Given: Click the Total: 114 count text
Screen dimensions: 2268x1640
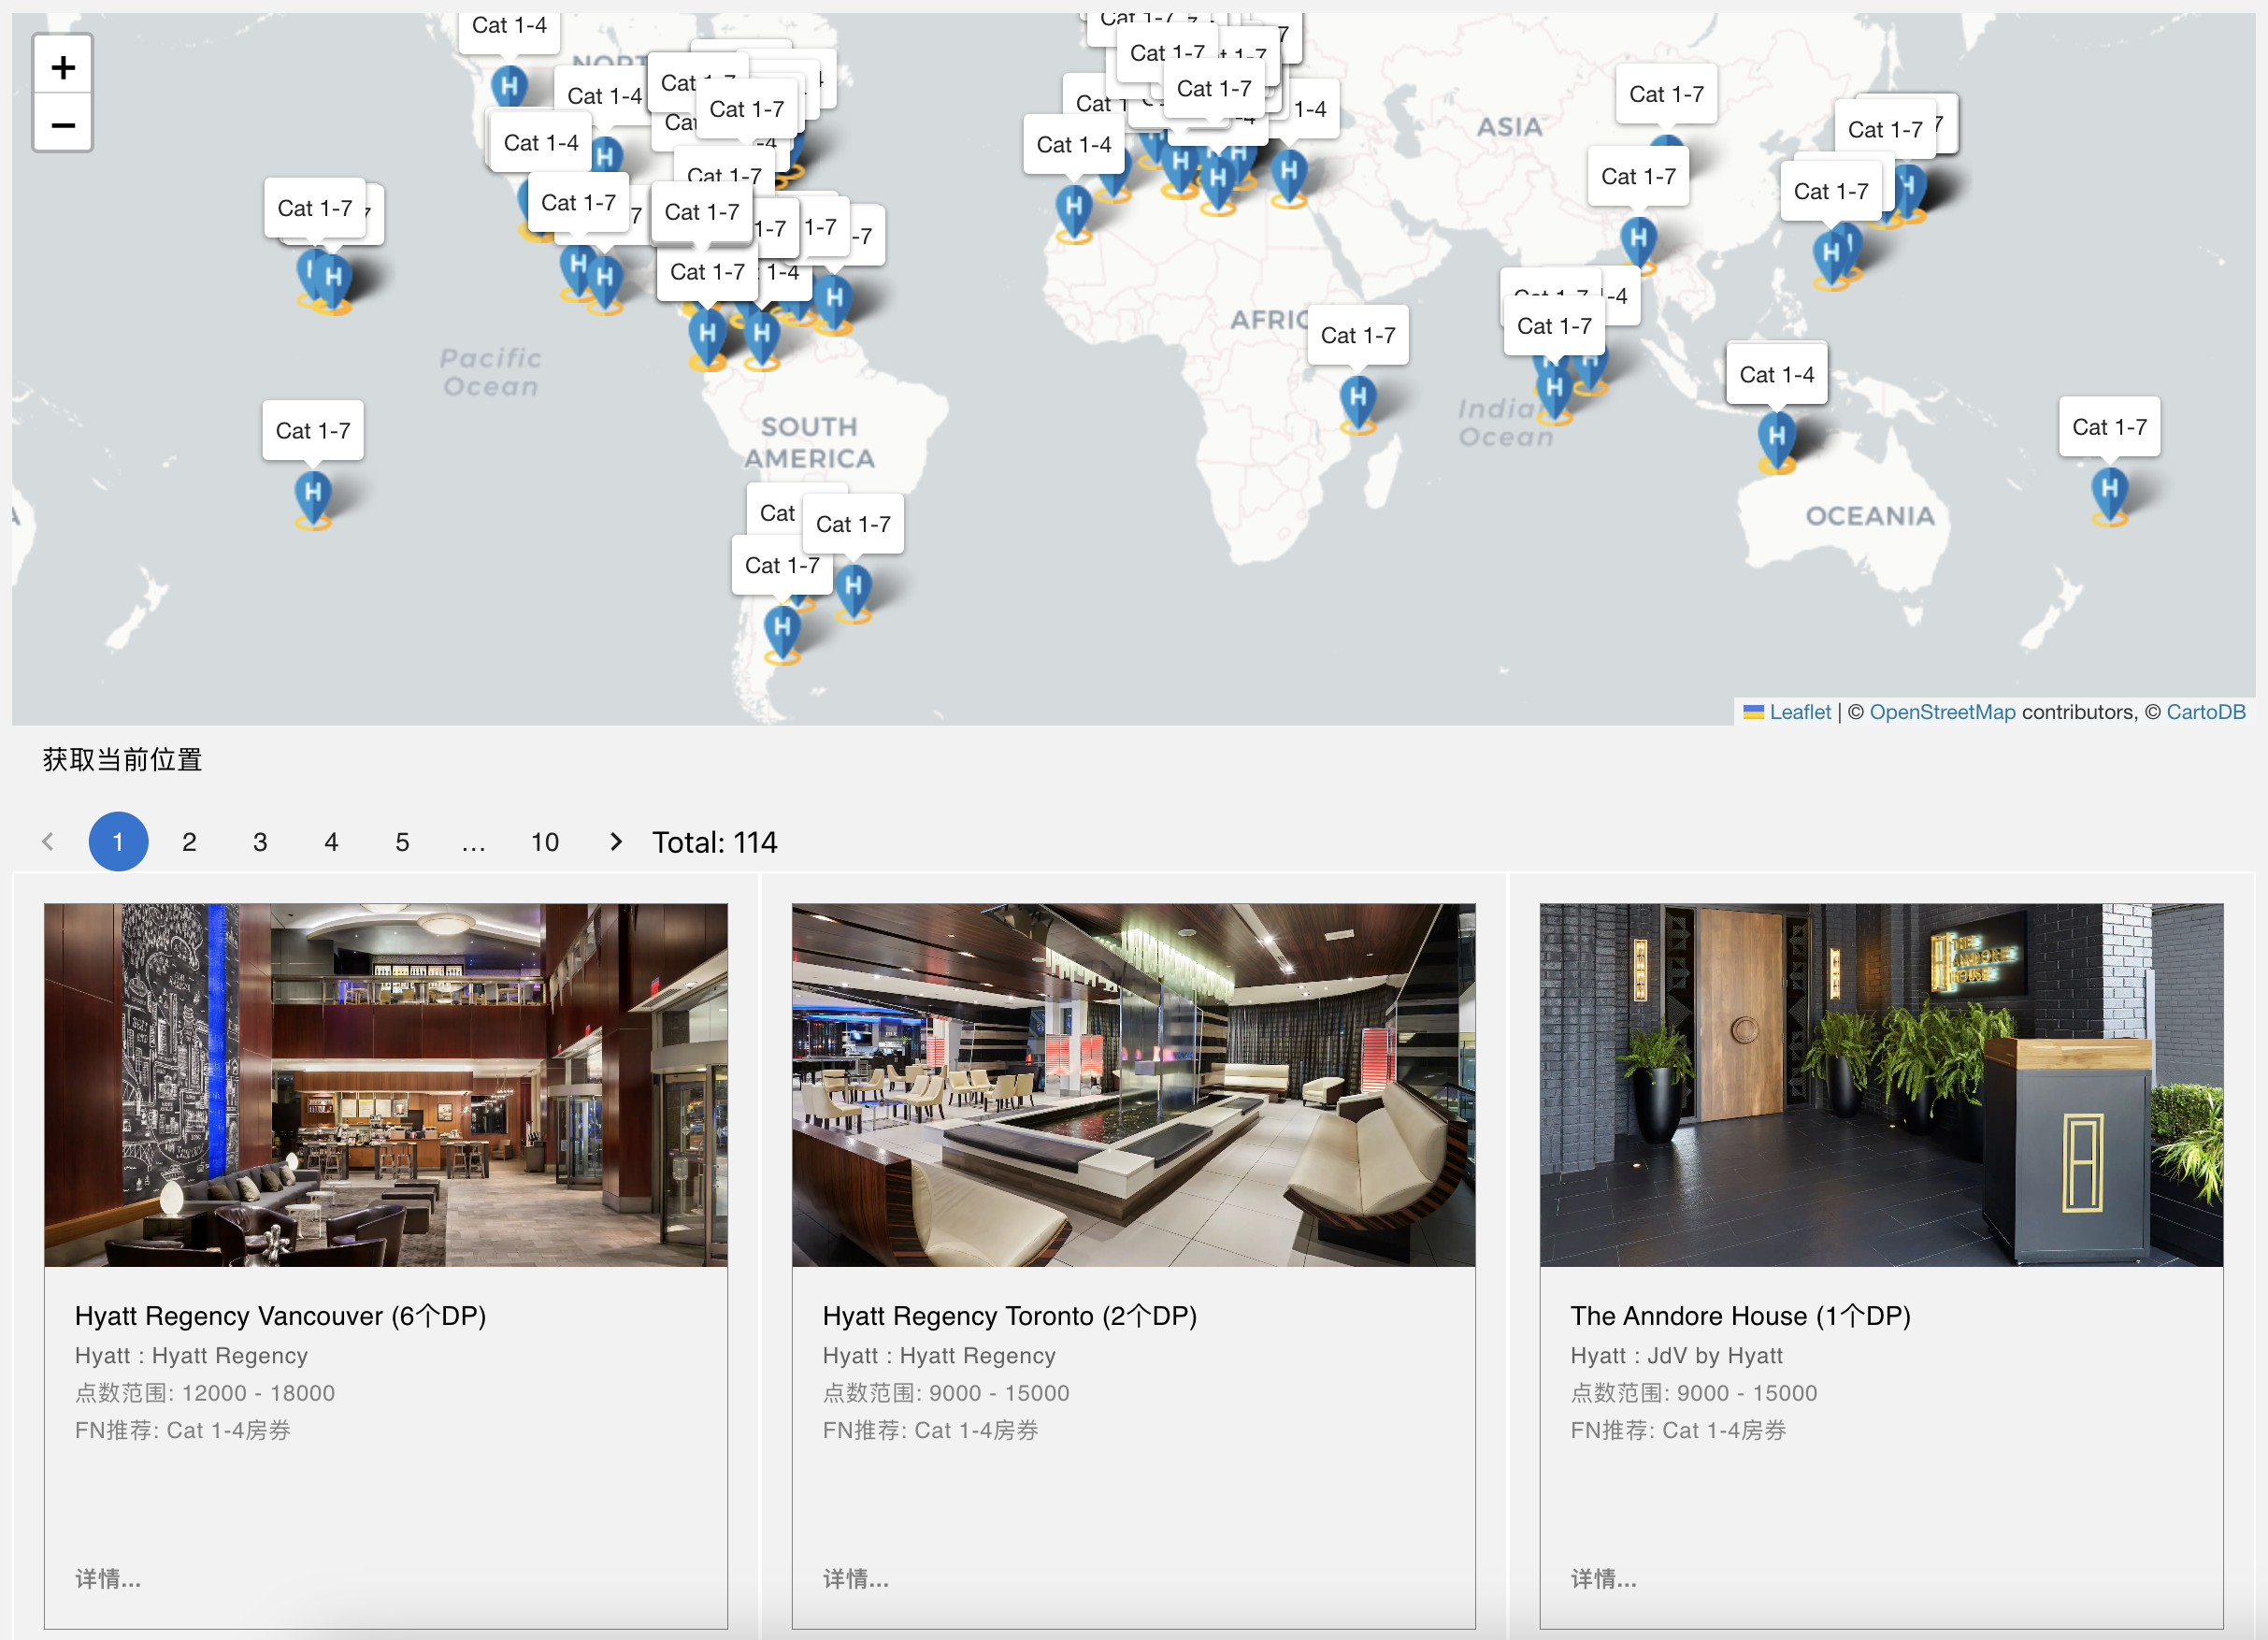Looking at the screenshot, I should [x=715, y=842].
